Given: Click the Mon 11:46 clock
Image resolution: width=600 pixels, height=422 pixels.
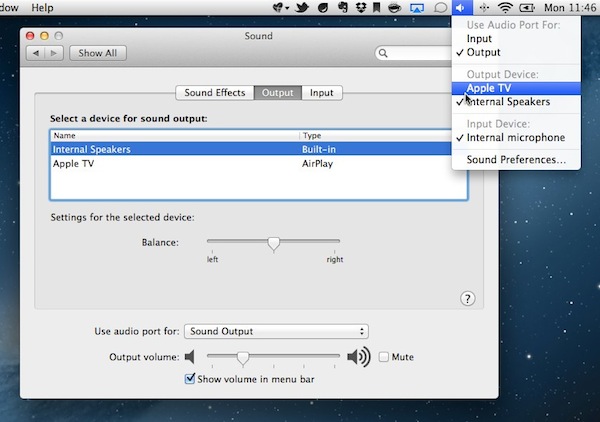Looking at the screenshot, I should pyautogui.click(x=570, y=8).
